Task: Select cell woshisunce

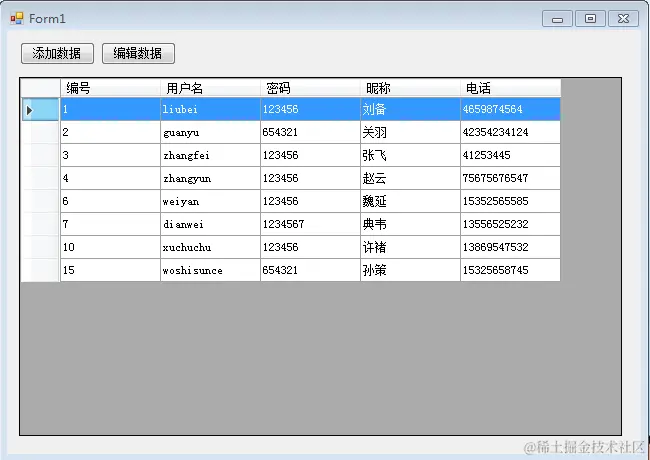Action: (210, 271)
